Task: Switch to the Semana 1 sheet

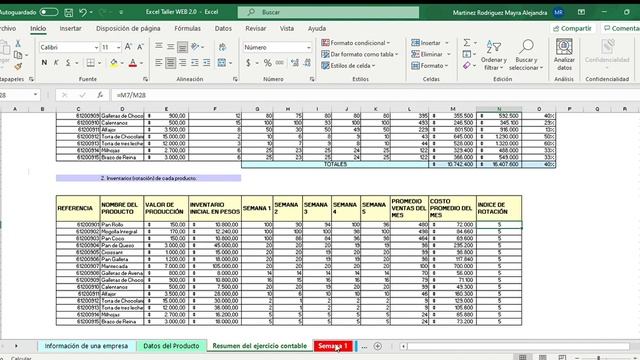Action: pos(333,346)
